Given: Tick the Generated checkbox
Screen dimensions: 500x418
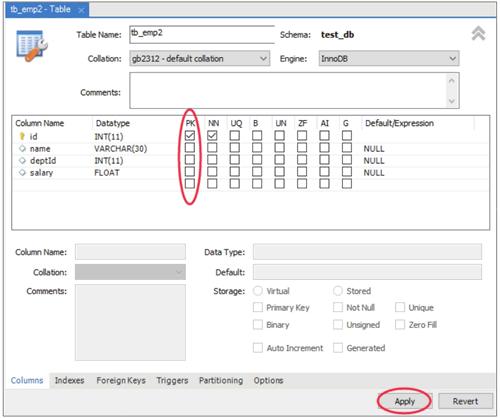Looking at the screenshot, I should 338,348.
